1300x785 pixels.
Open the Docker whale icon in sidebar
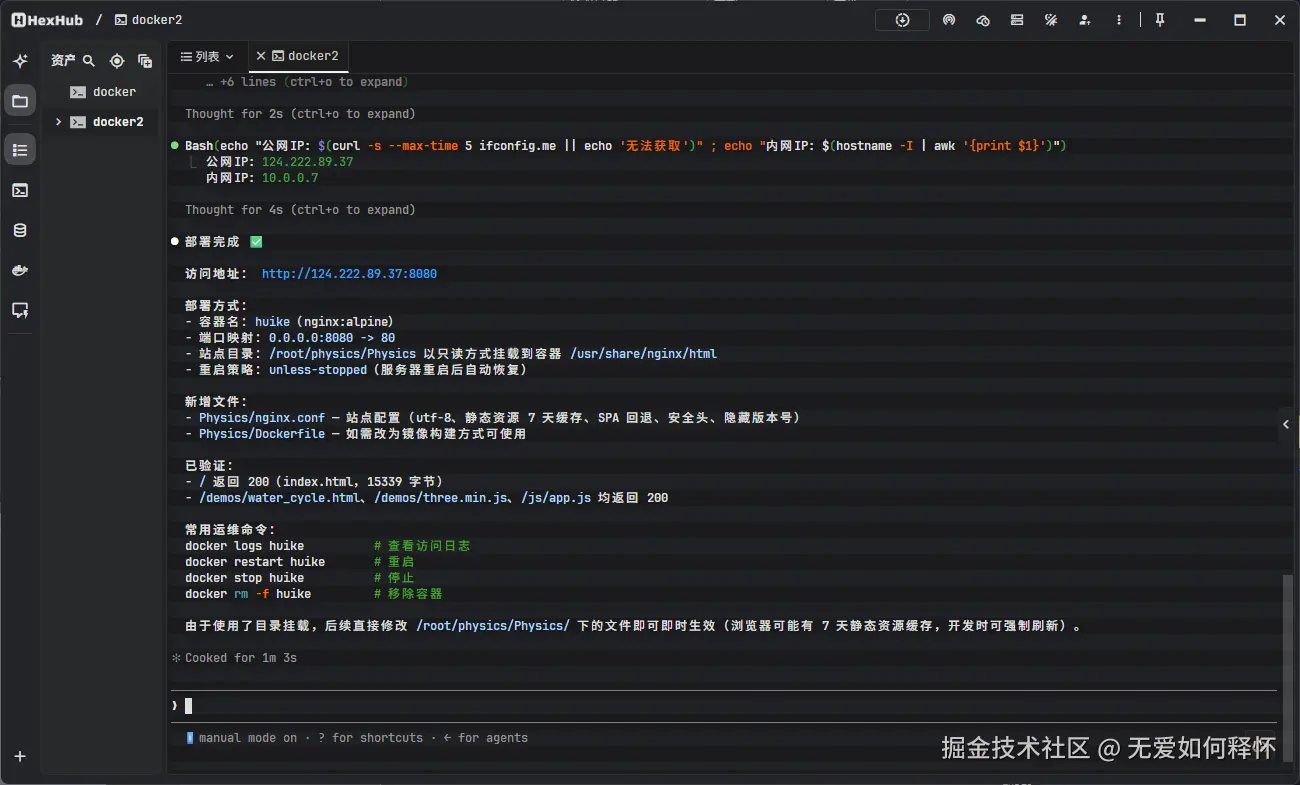[x=20, y=270]
